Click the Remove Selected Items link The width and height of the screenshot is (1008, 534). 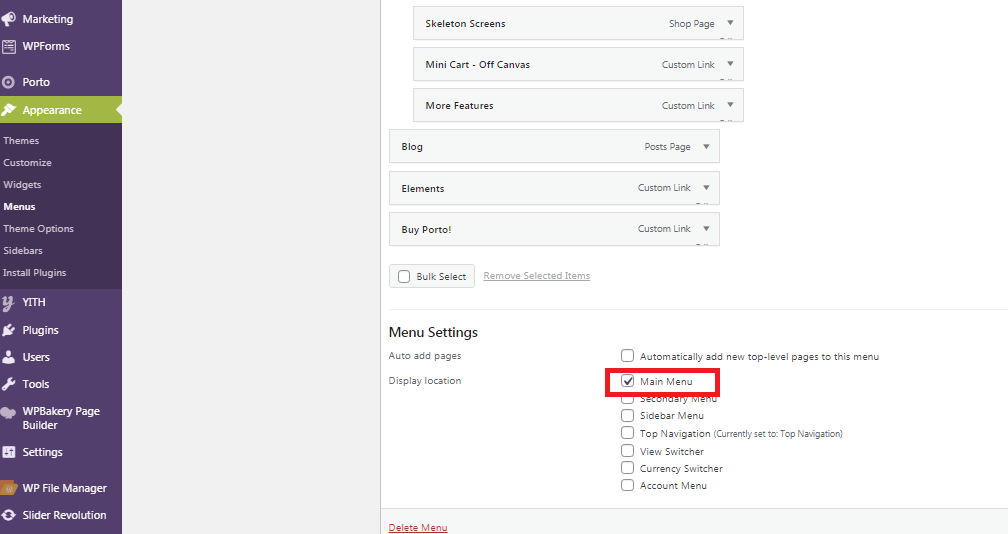(x=537, y=276)
